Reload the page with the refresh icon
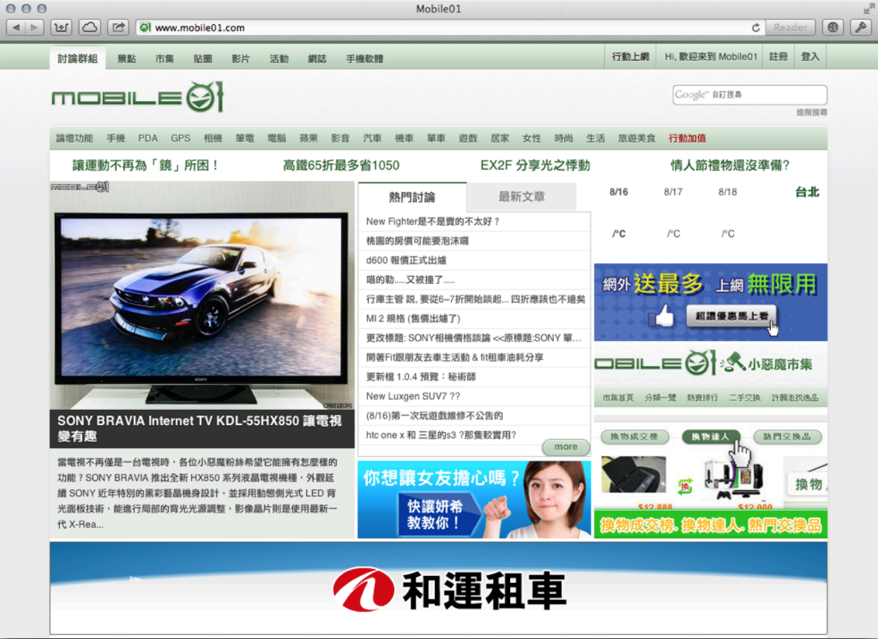The width and height of the screenshot is (878, 639). pos(755,27)
